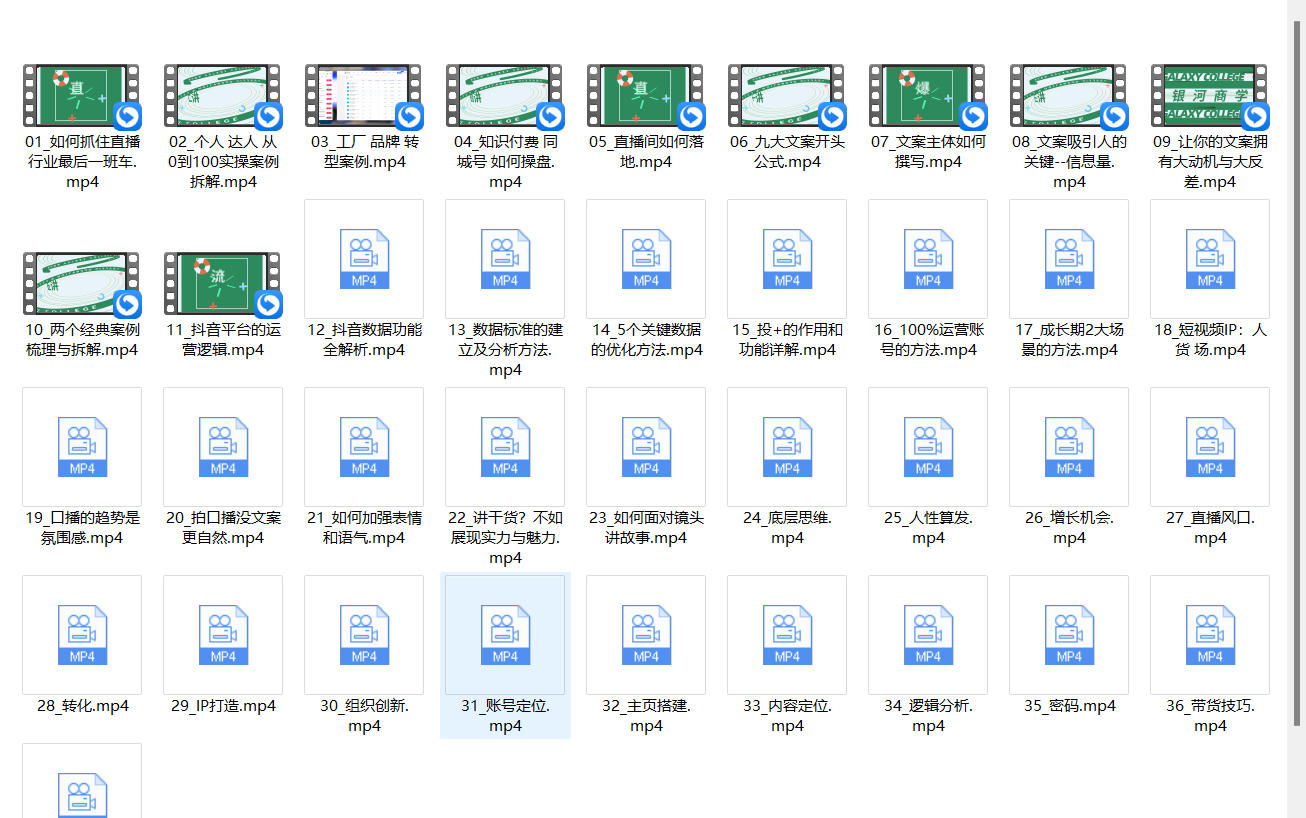Click the sync badge on 05_直播间如何落地.mp4
1306x818 pixels.
691,115
